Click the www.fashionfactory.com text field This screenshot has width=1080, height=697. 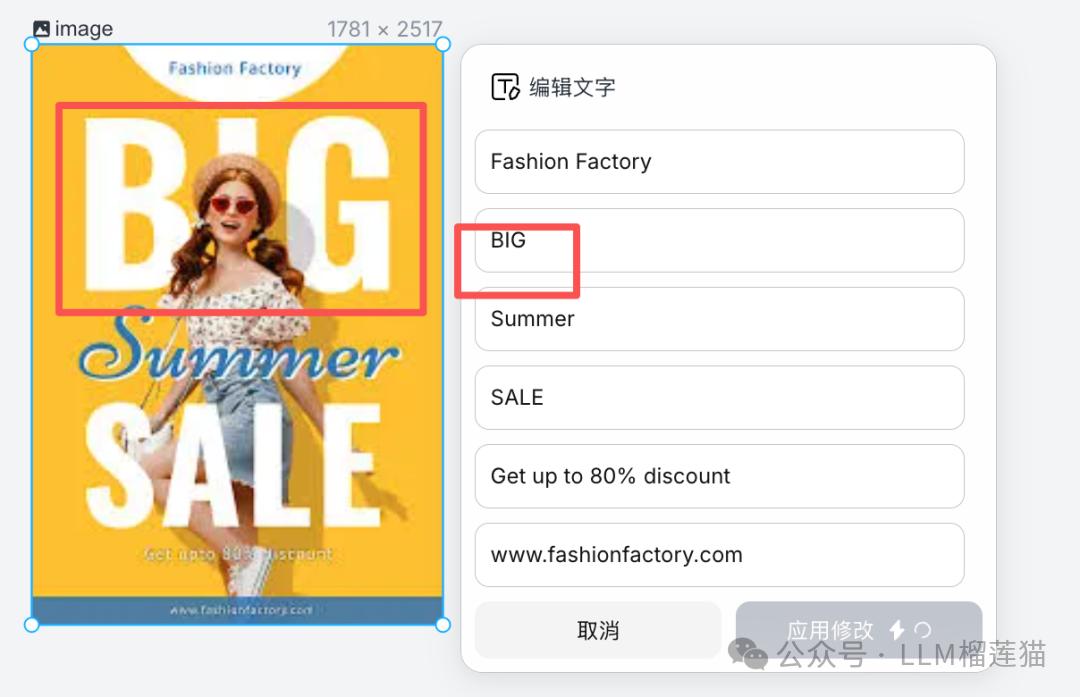[x=719, y=554]
